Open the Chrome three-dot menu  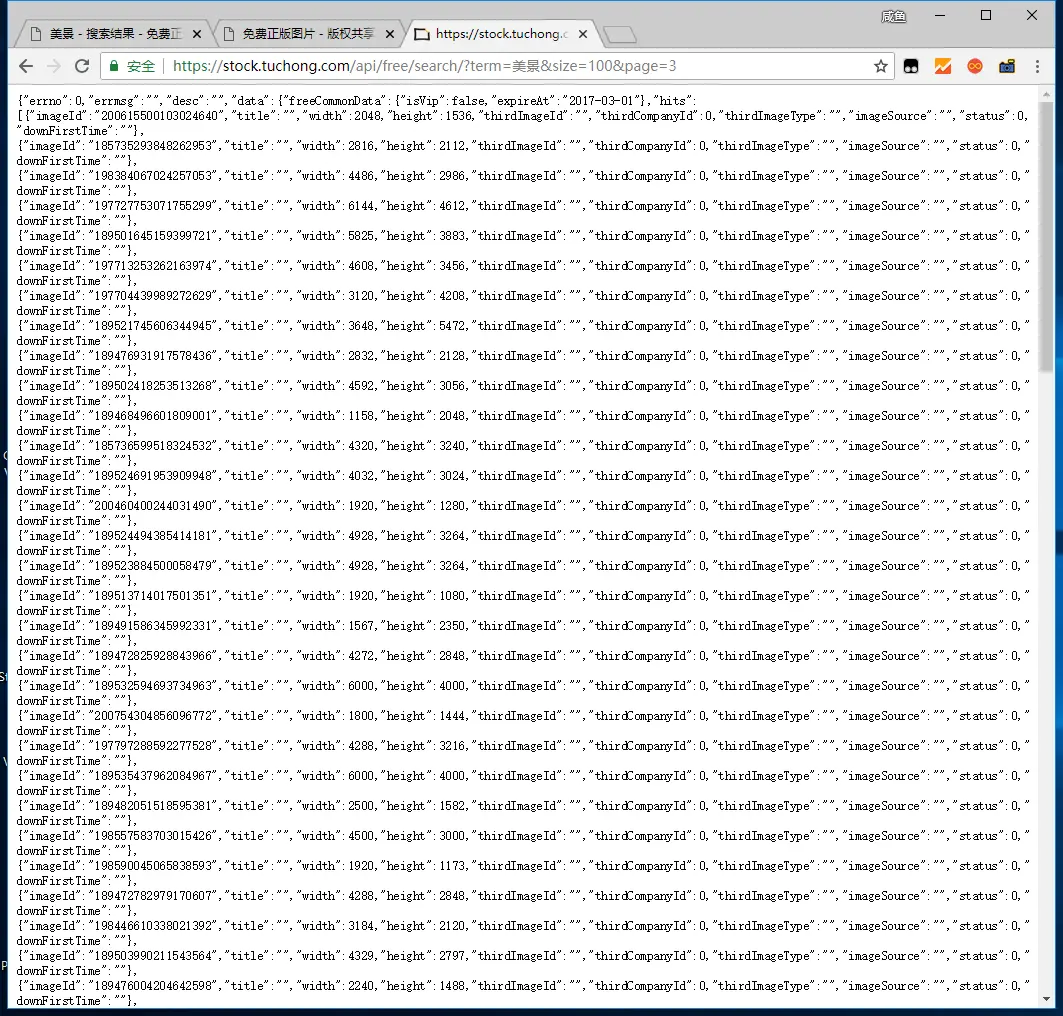[1037, 66]
